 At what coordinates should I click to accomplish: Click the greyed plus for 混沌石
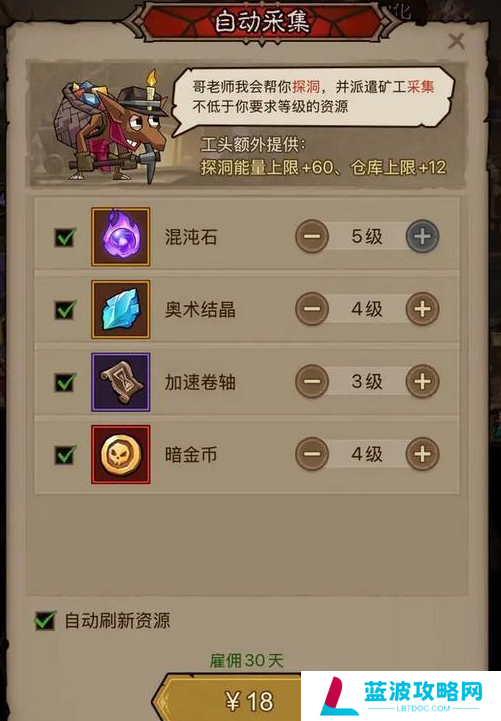pos(422,236)
